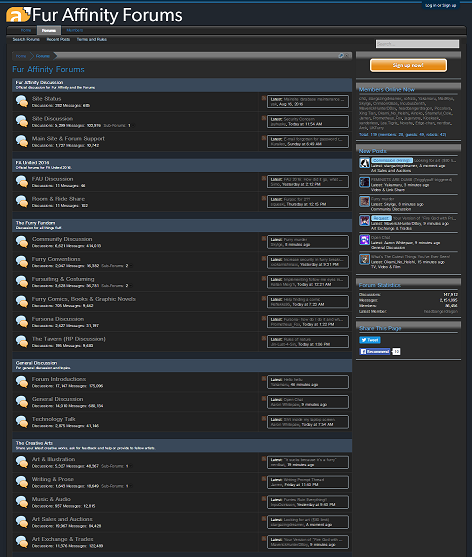The image size is (472, 557).
Task: Click the Community Discussion forum bubble icon
Action: 22,242
